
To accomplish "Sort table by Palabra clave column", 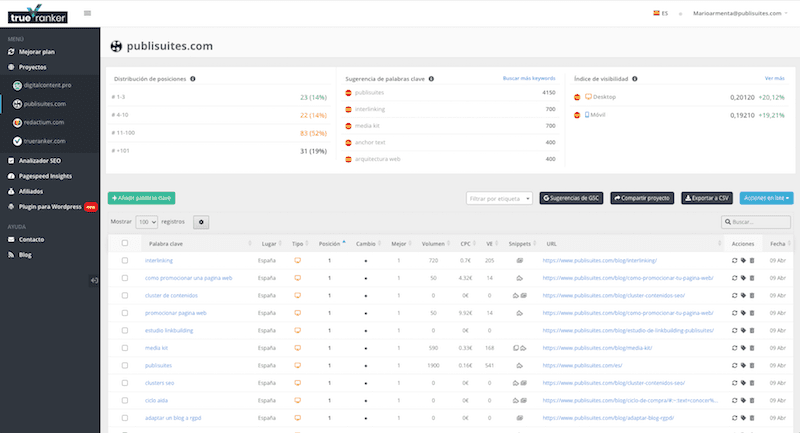I will click(198, 244).
